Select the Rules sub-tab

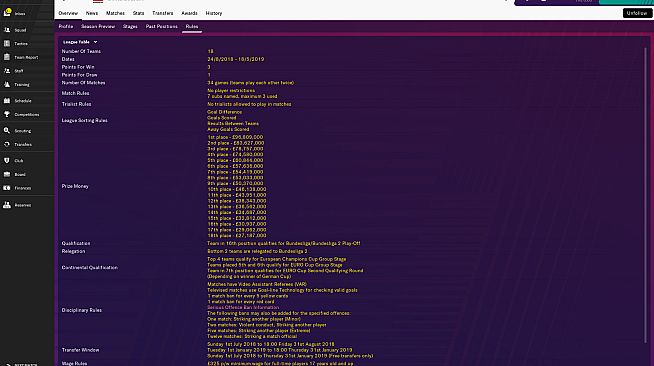192,26
